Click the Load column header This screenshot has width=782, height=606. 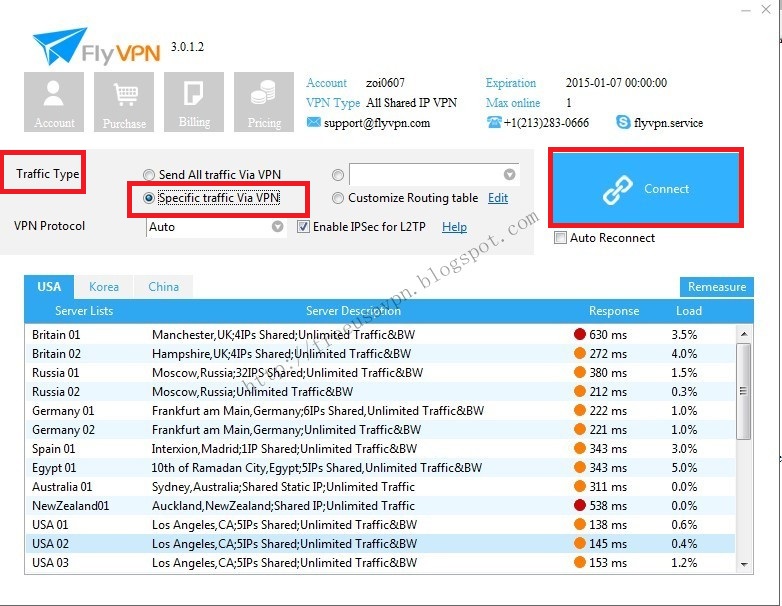(689, 311)
